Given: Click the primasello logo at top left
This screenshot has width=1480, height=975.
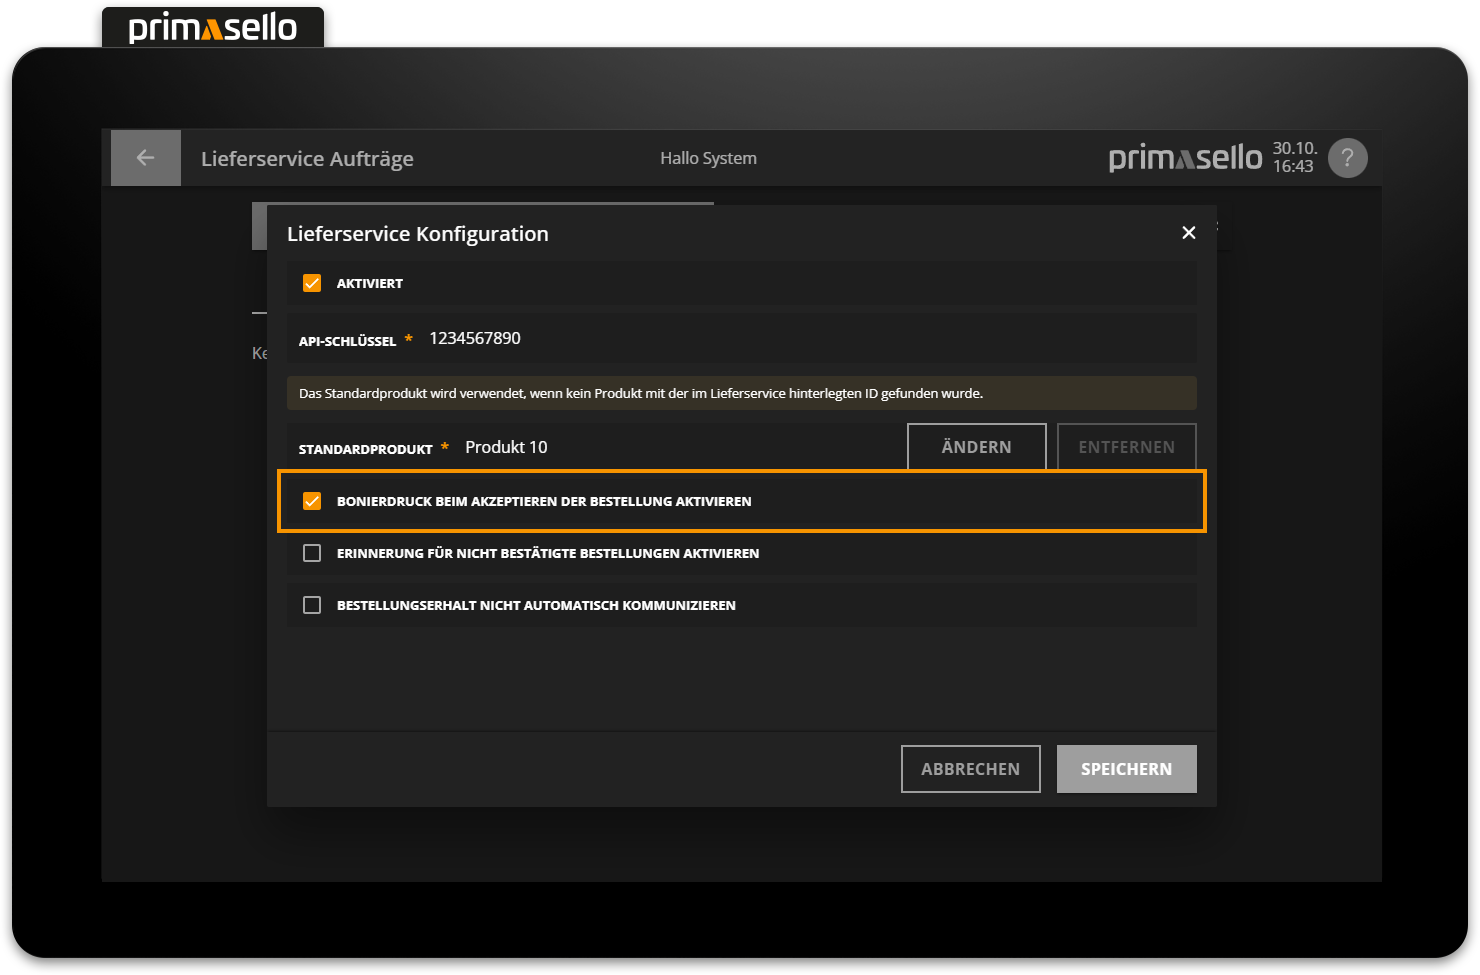Looking at the screenshot, I should click(x=212, y=27).
